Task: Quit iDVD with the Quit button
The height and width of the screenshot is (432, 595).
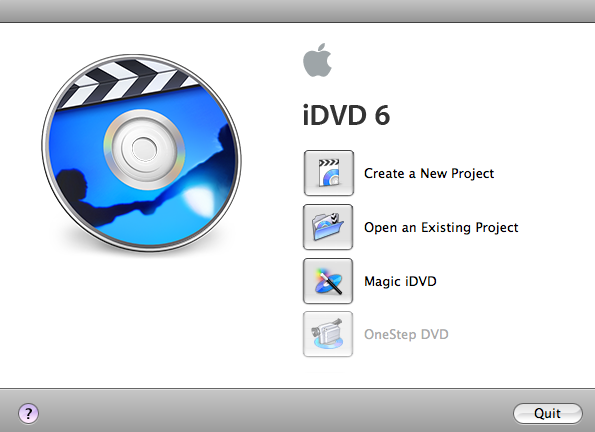Action: point(548,413)
